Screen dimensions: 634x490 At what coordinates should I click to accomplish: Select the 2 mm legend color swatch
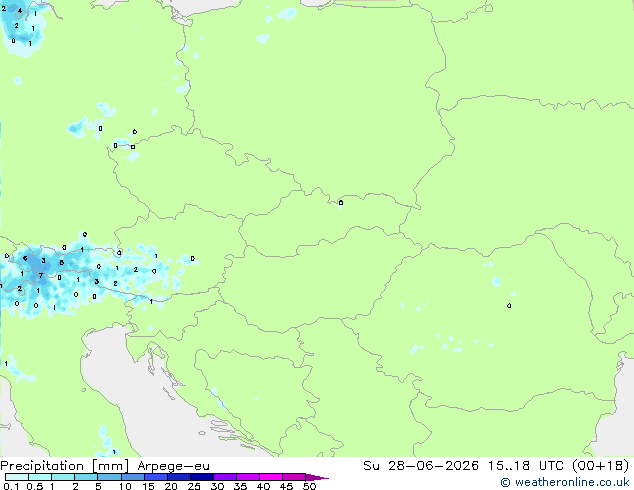click(x=86, y=477)
